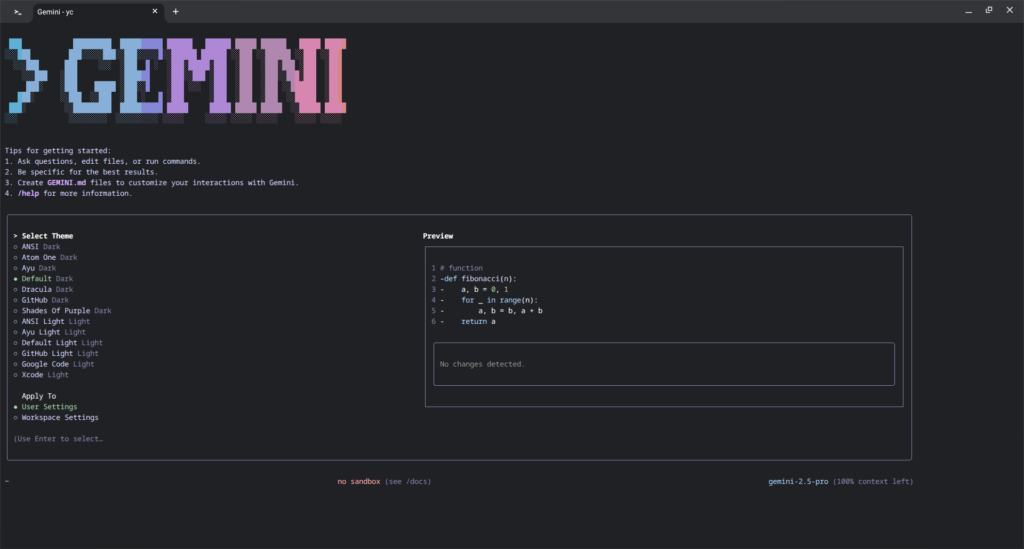Choose the GitHub Dark theme

41,300
